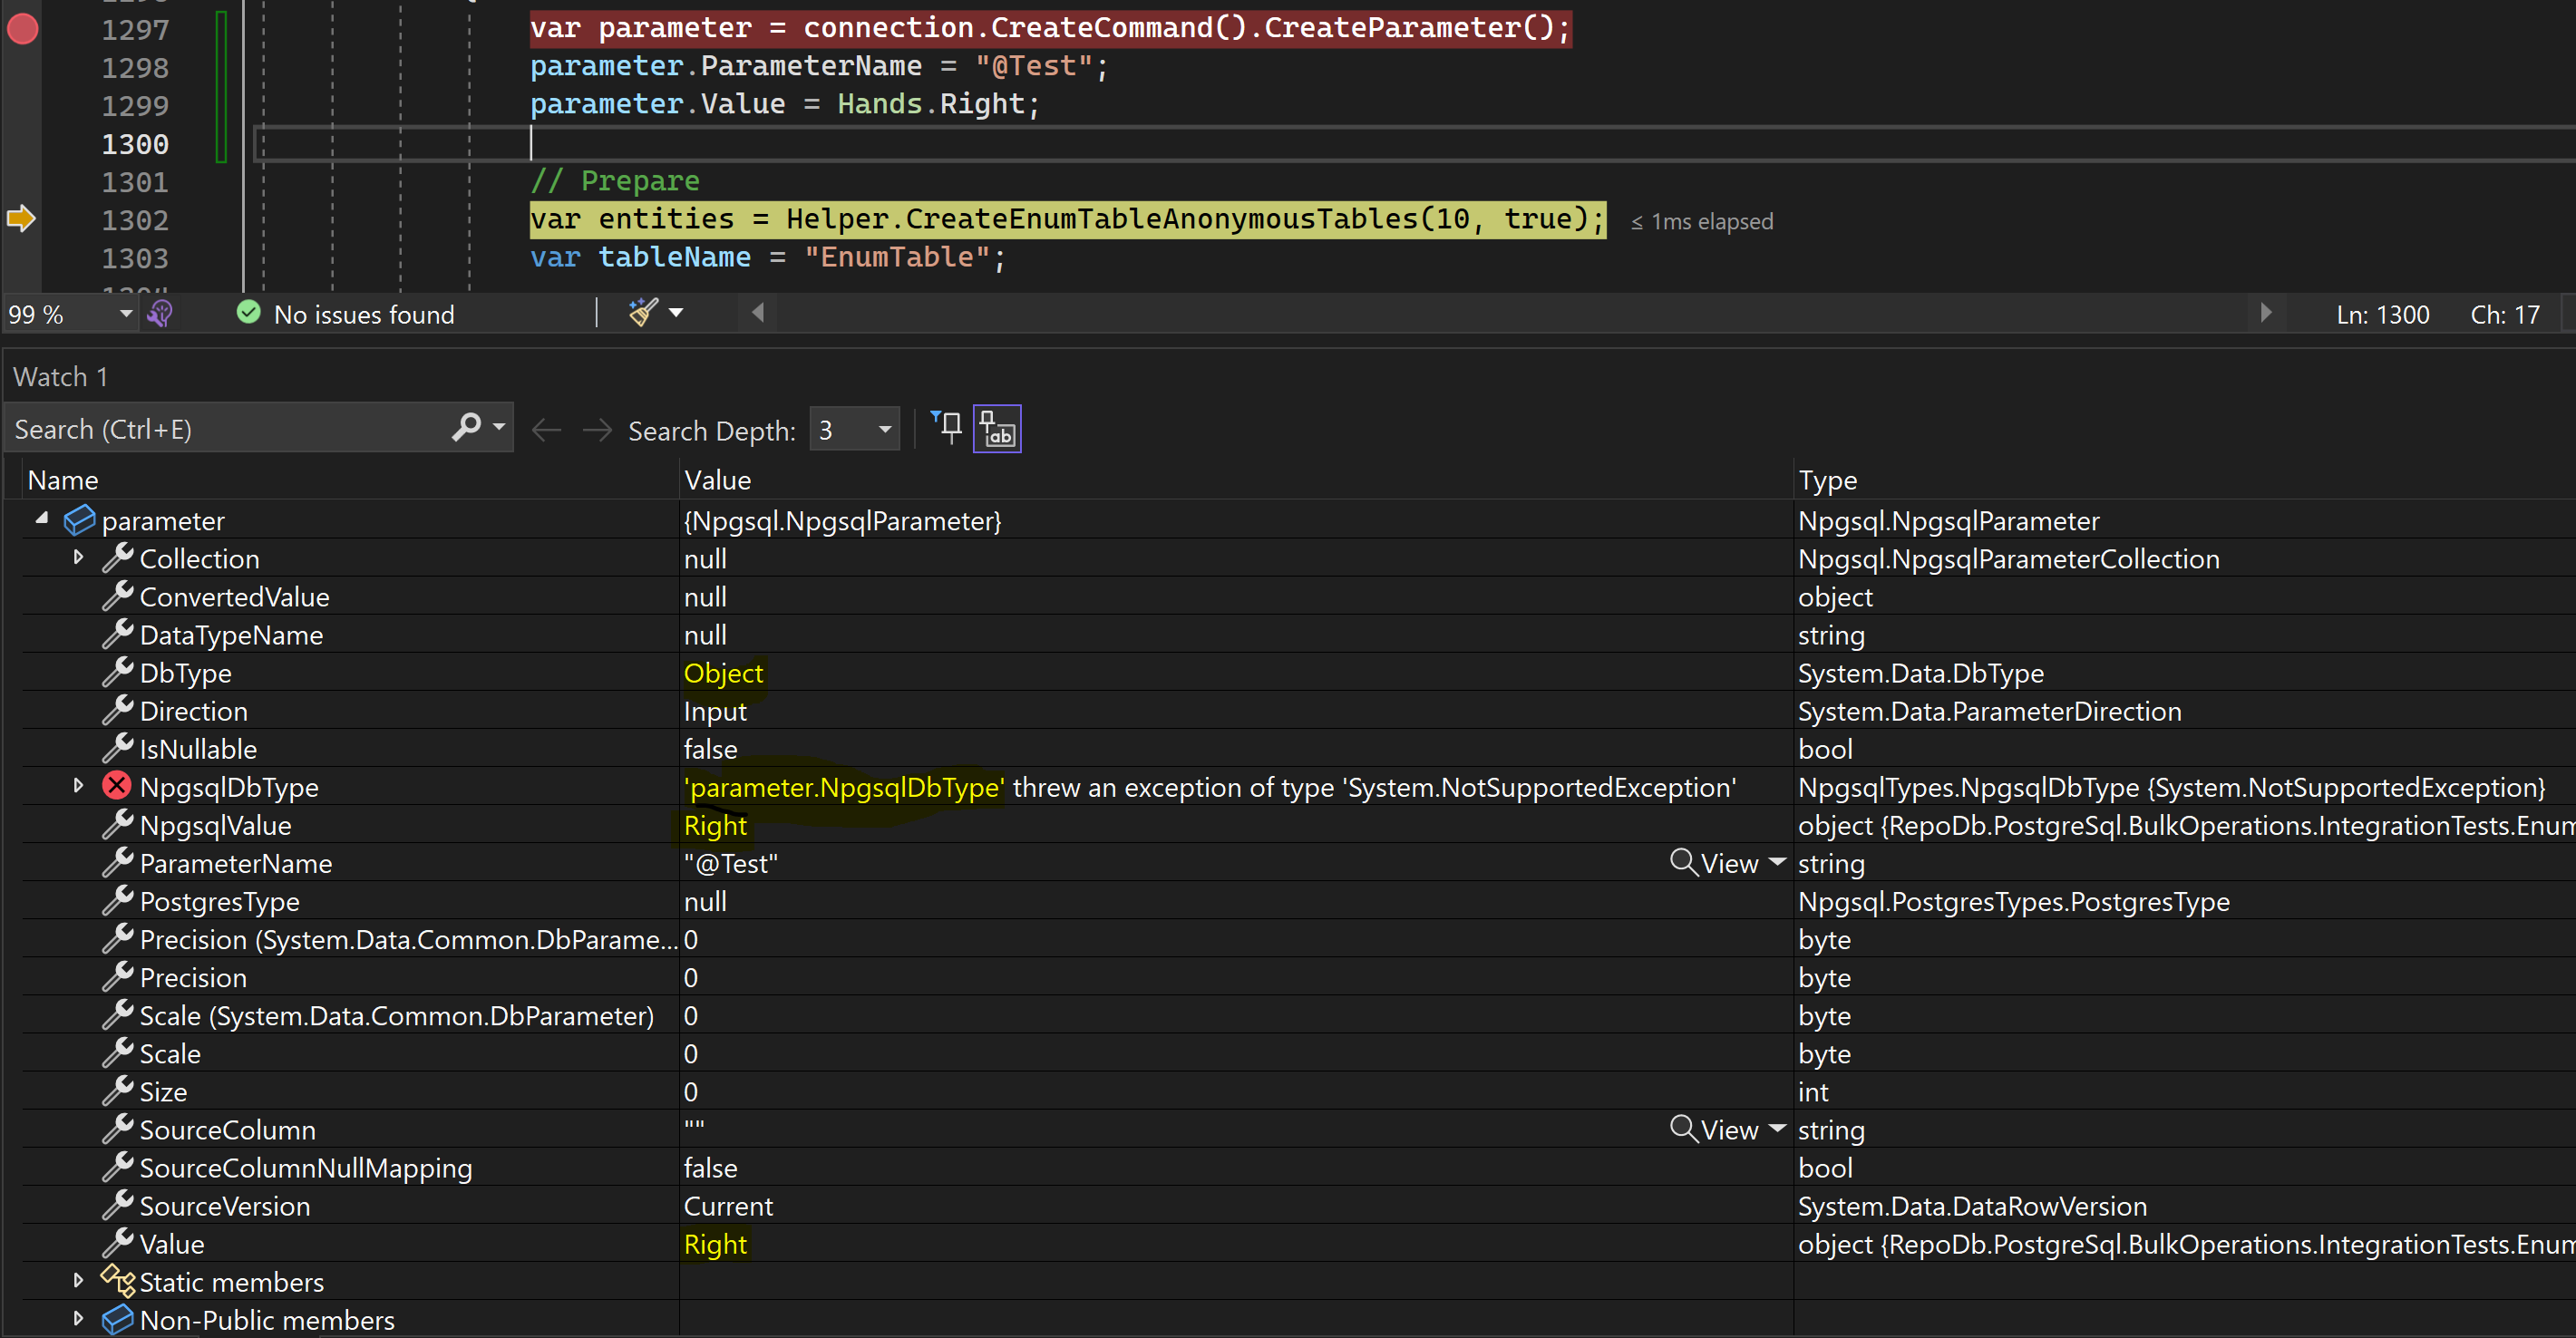Click the Watch search magnifier icon
The width and height of the screenshot is (2576, 1338).
click(466, 428)
